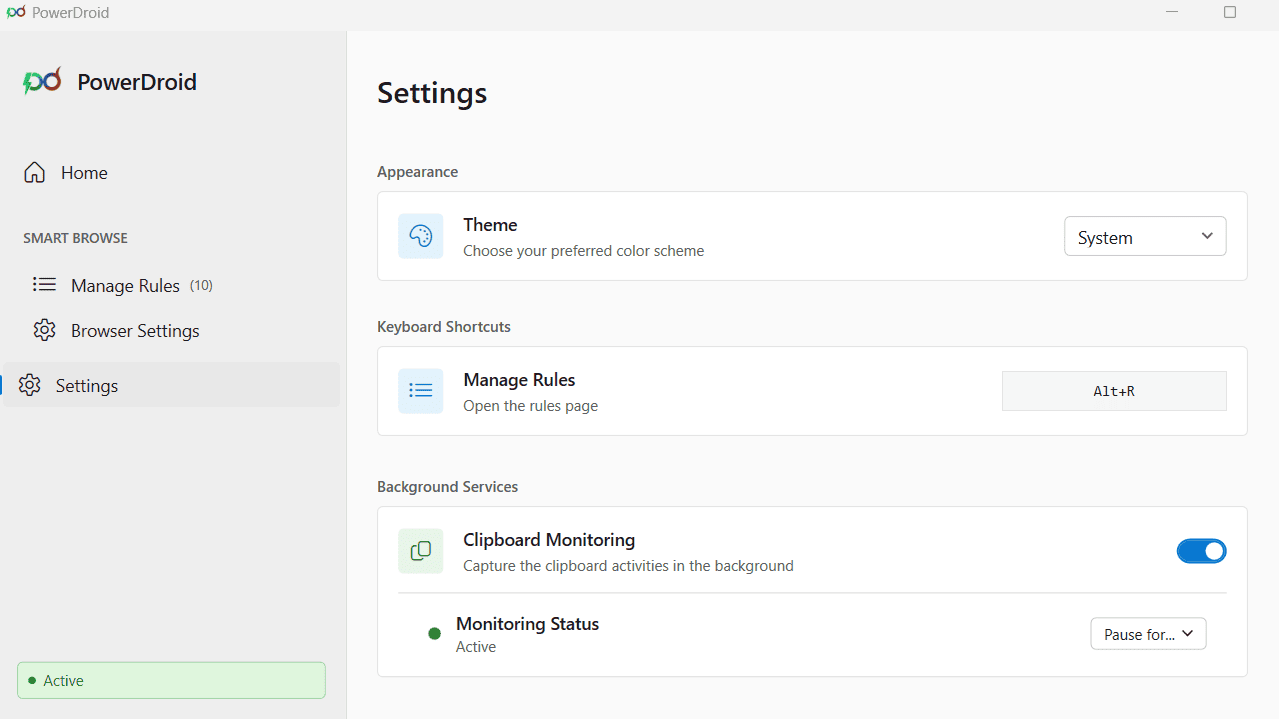
Task: Click the Theme title text
Action: 490,225
